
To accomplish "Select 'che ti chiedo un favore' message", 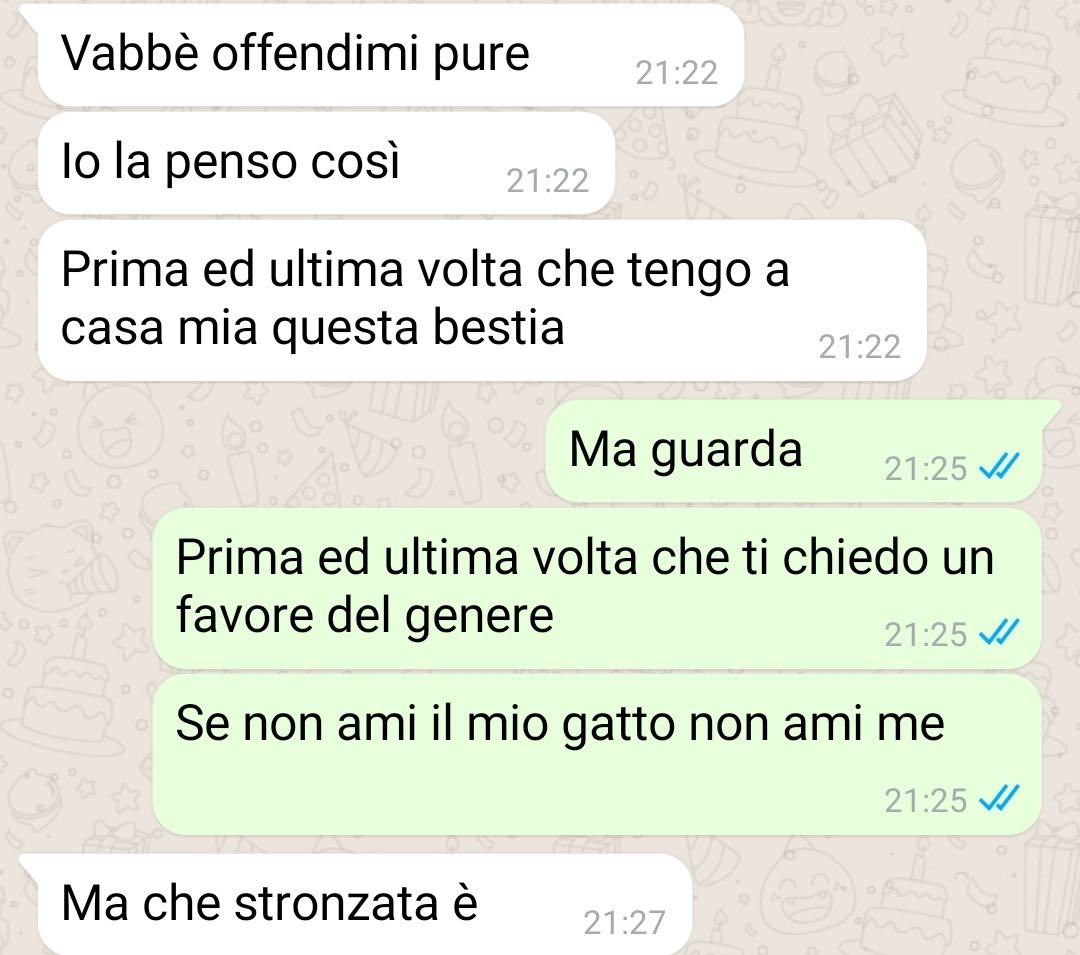I will 596,588.
